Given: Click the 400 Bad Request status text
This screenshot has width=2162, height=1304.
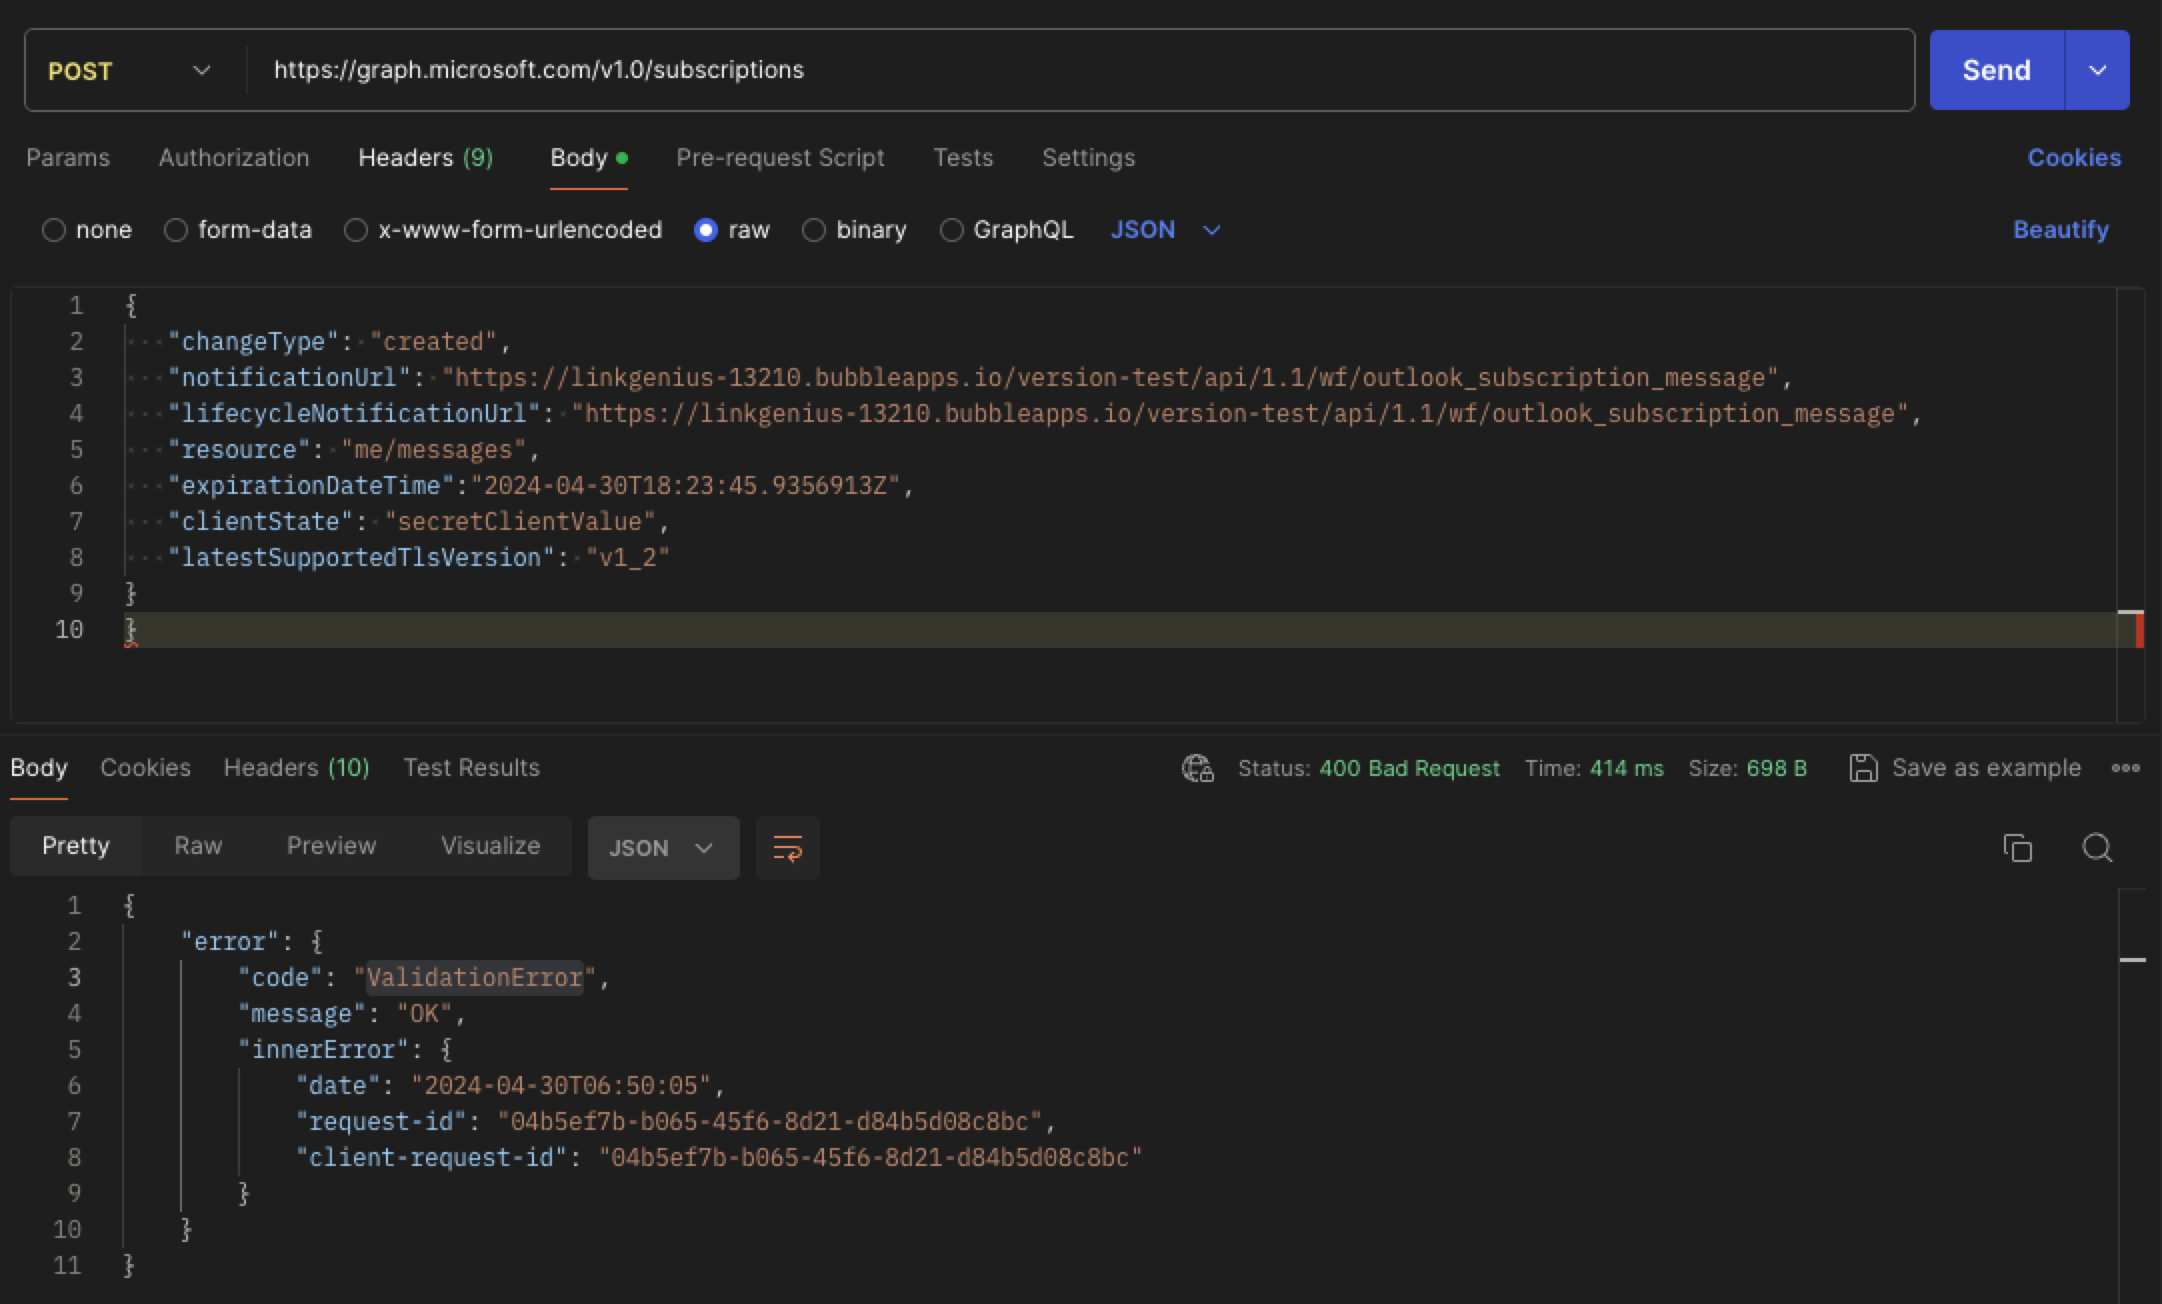Looking at the screenshot, I should pyautogui.click(x=1409, y=768).
